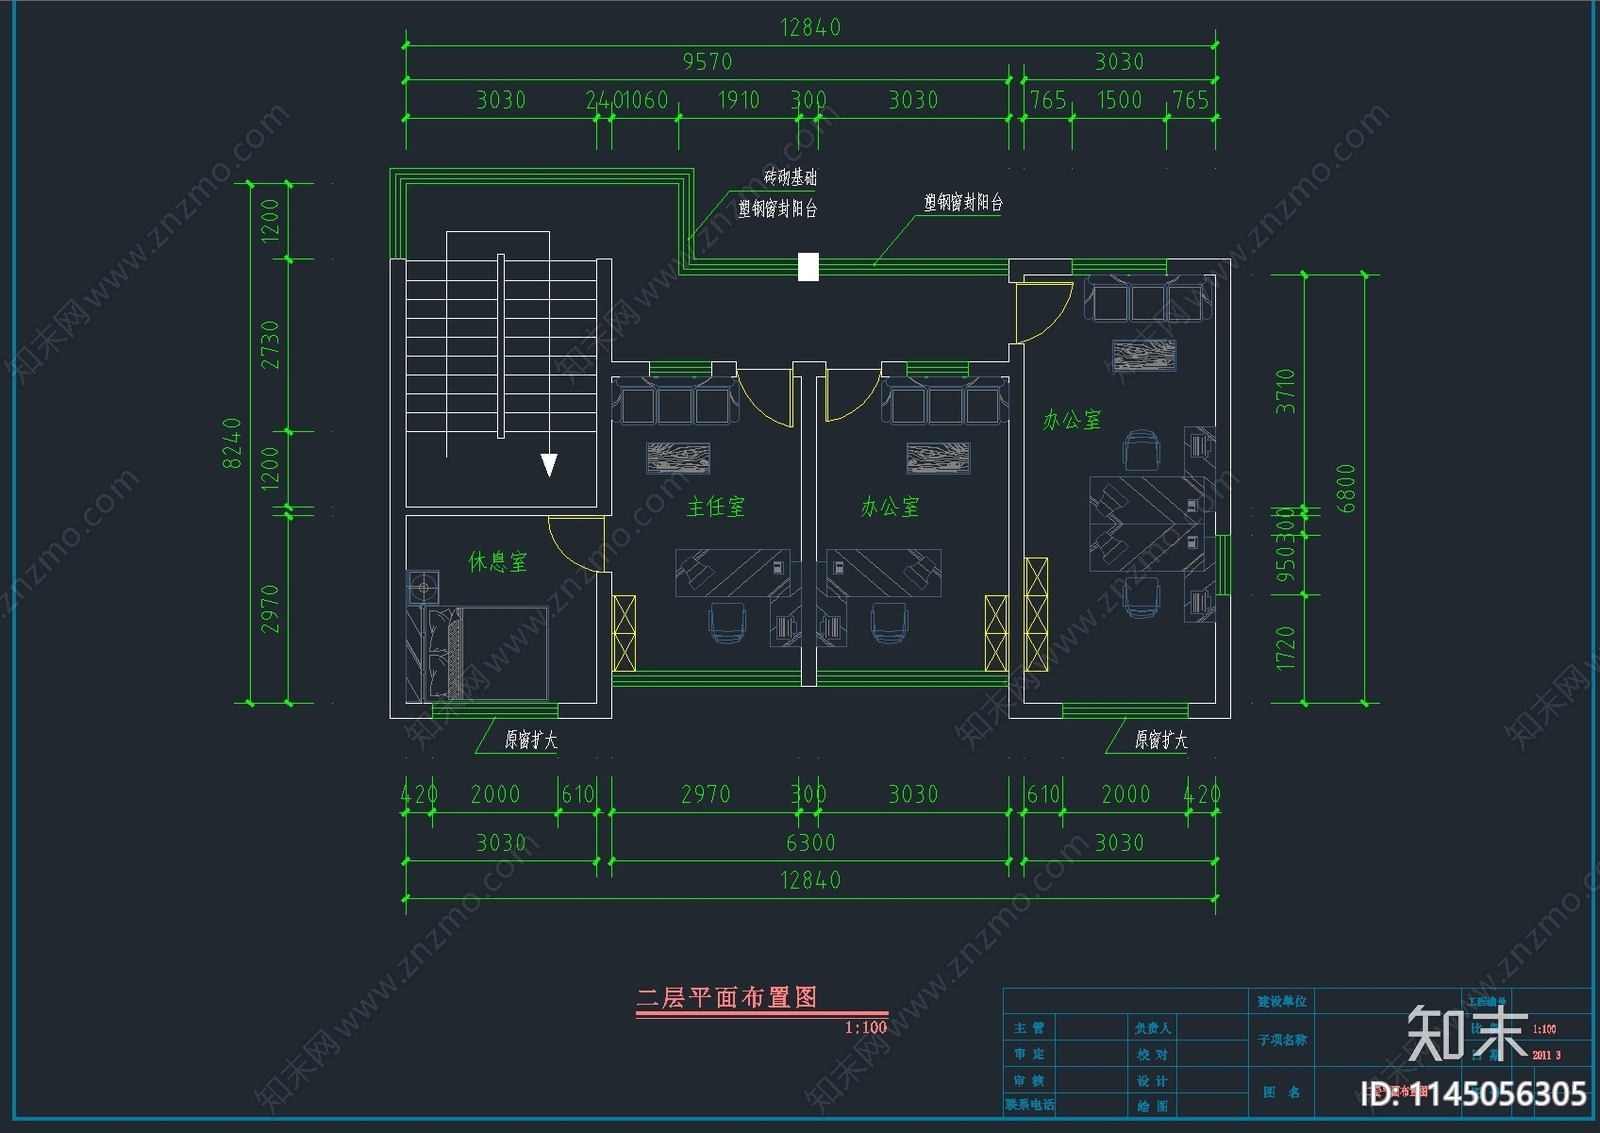
Task: Select the 砖砌基础 annotation
Action: coord(790,177)
